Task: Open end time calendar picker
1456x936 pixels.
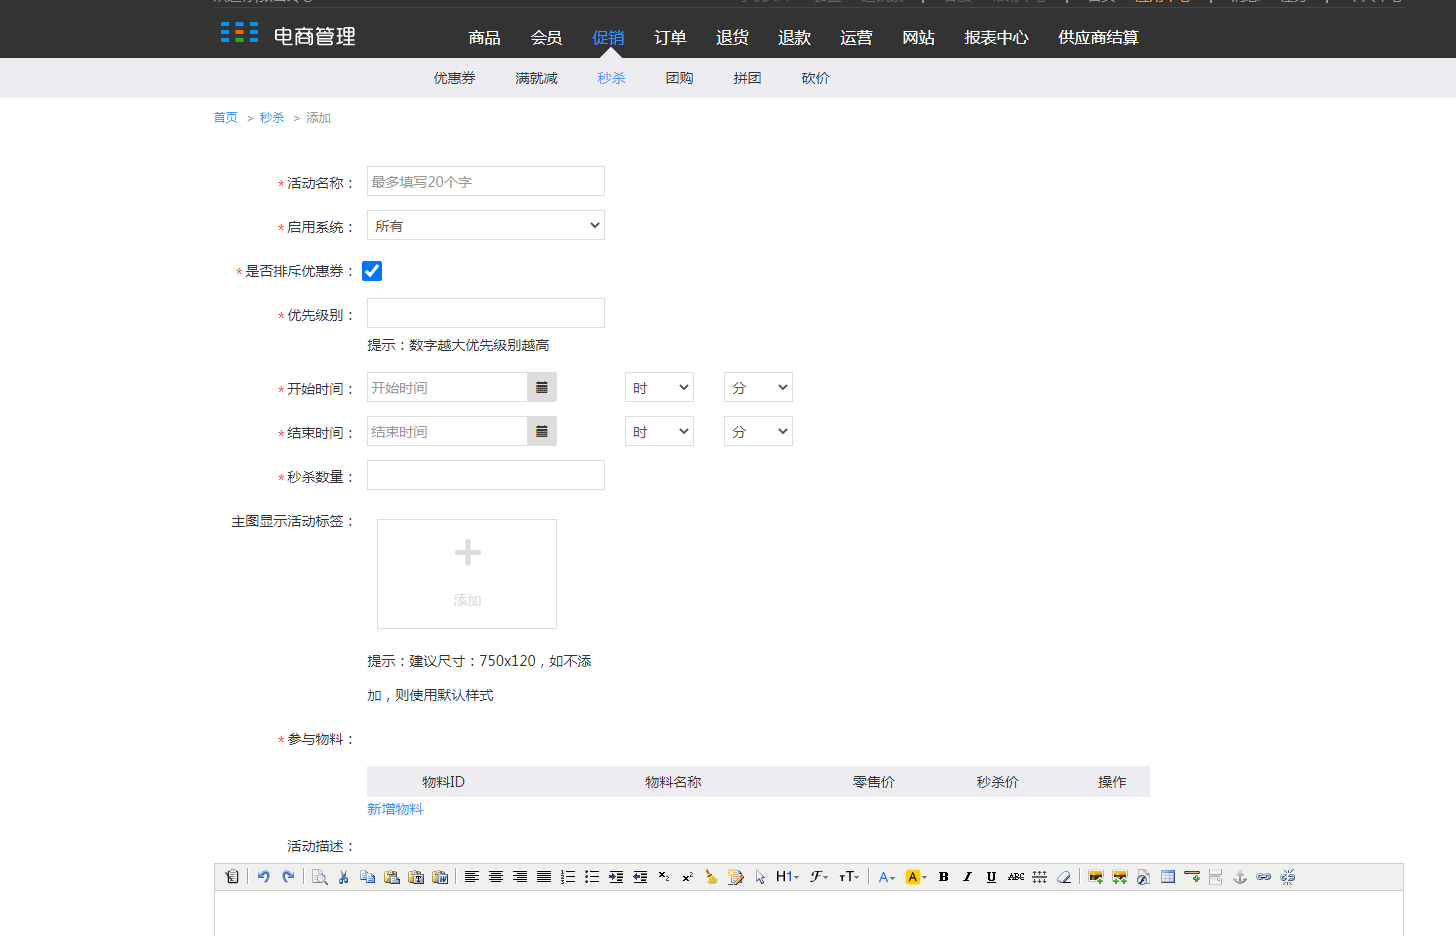Action: click(542, 431)
